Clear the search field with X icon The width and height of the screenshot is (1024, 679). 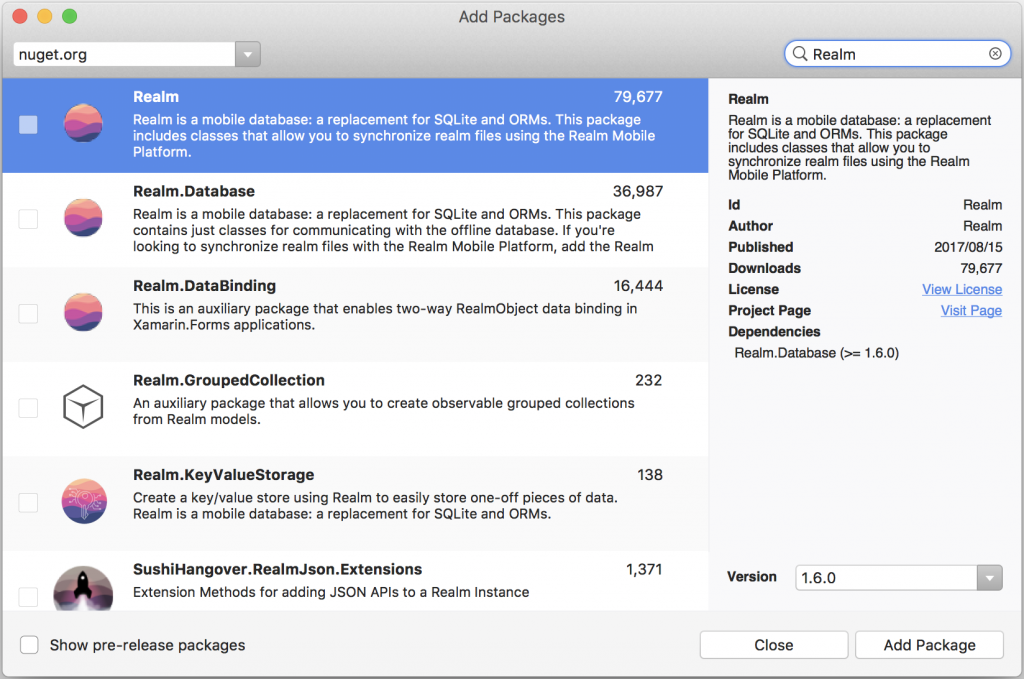(995, 54)
